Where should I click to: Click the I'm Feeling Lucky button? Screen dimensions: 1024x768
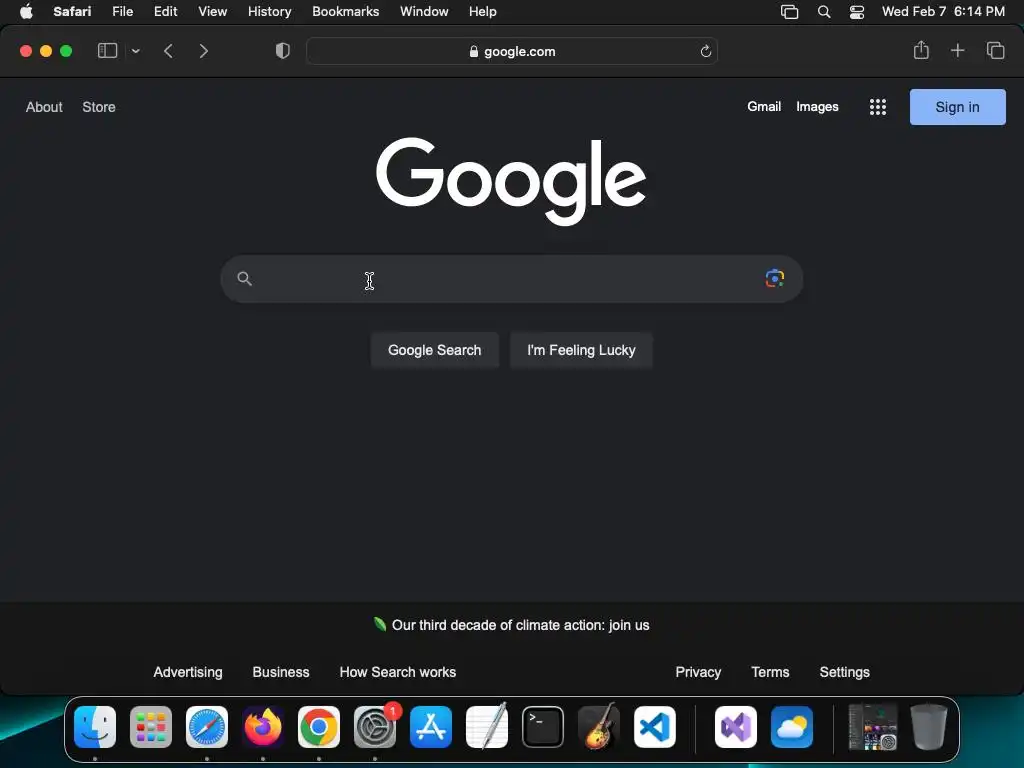tap(581, 350)
